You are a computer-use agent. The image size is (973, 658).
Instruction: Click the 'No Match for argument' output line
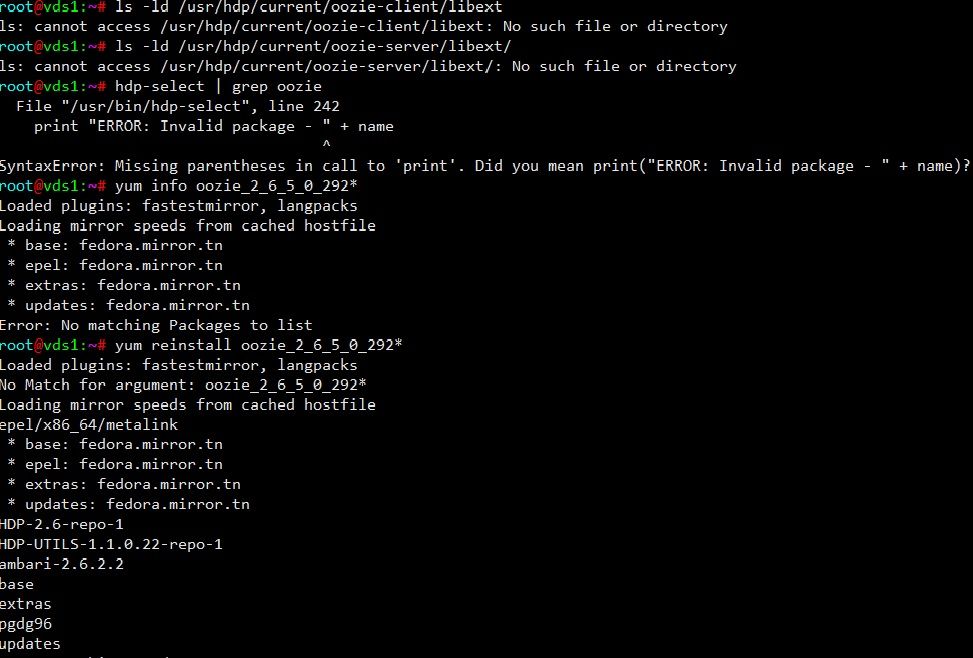[183, 385]
